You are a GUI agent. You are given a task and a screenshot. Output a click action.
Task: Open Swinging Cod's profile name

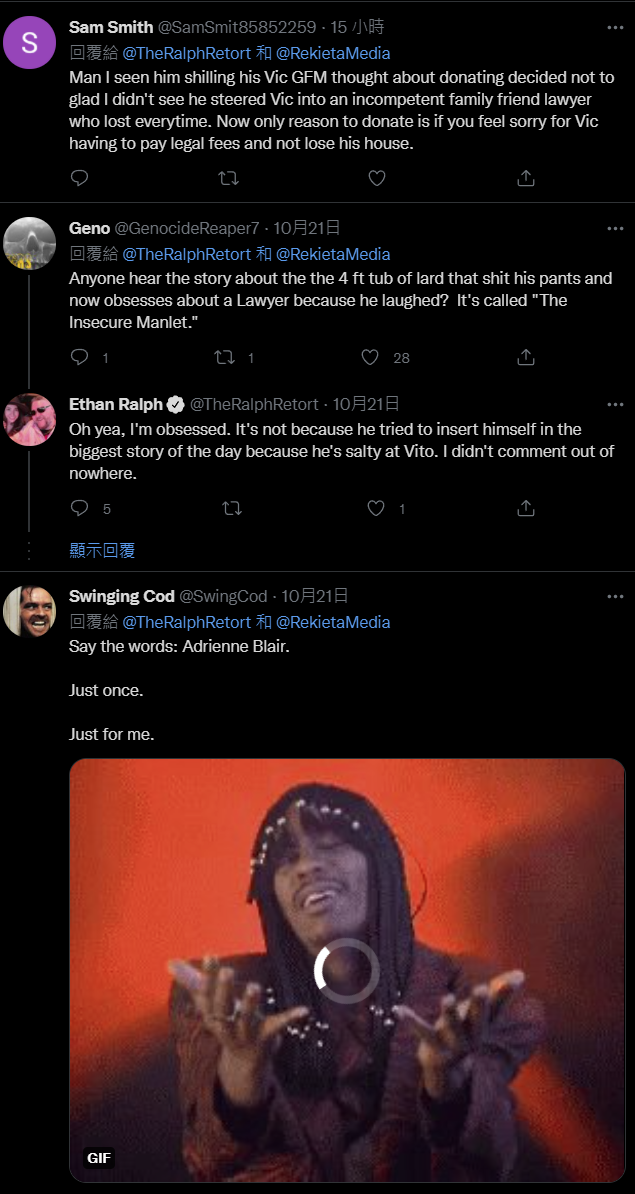(x=122, y=596)
